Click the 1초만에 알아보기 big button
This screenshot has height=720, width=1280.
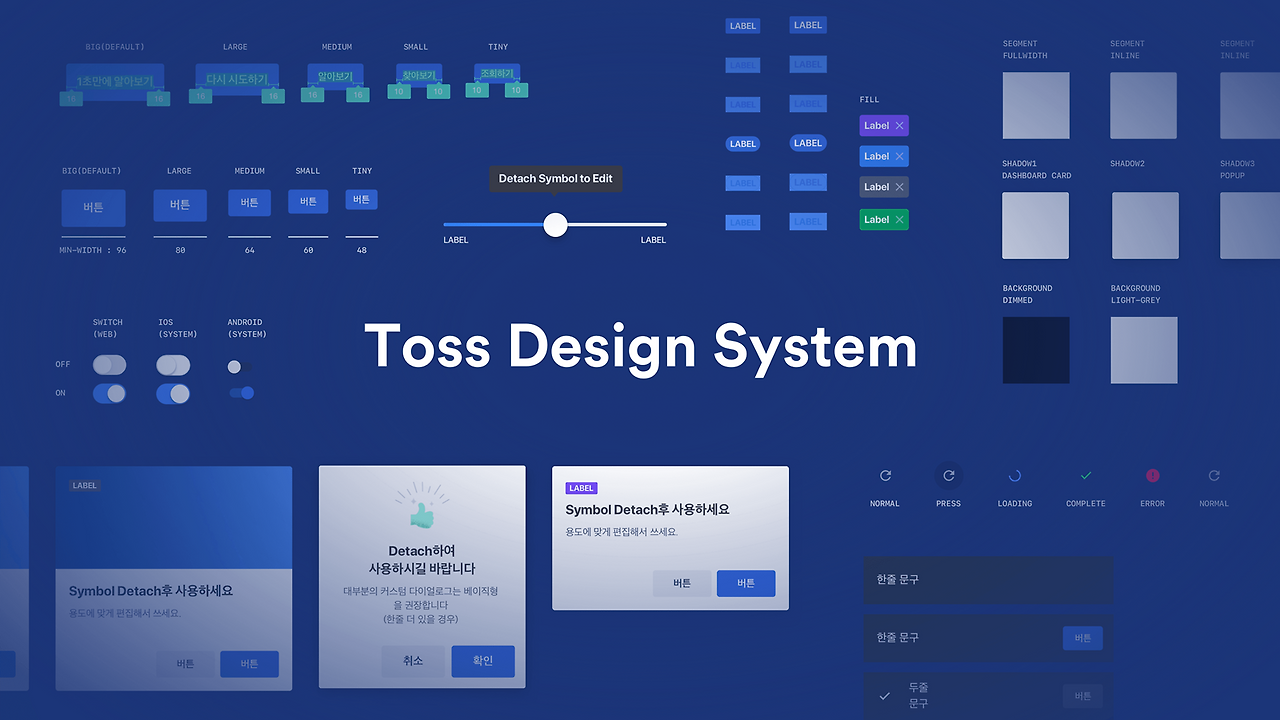tap(115, 80)
